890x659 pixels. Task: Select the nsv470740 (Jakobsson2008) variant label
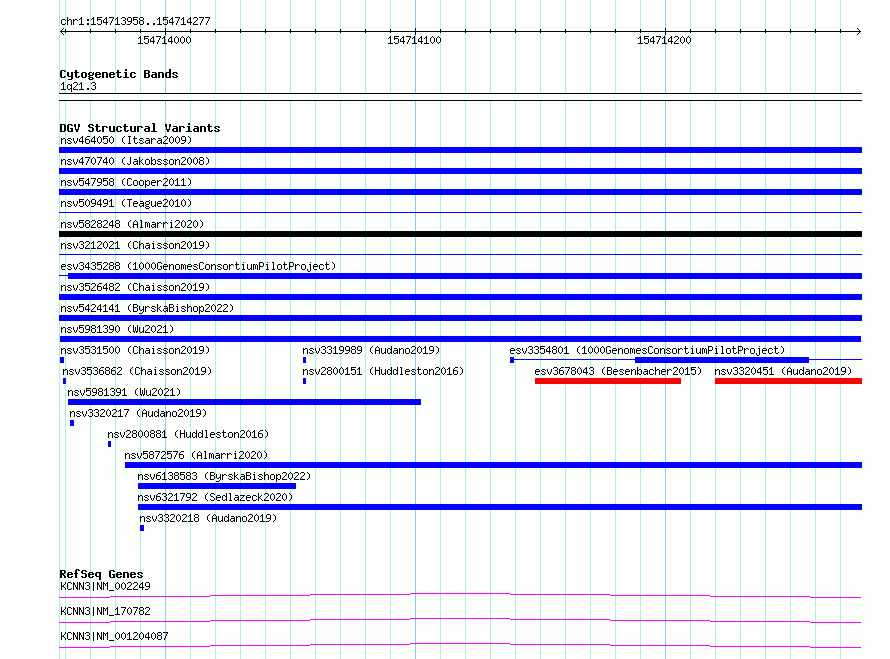[135, 161]
